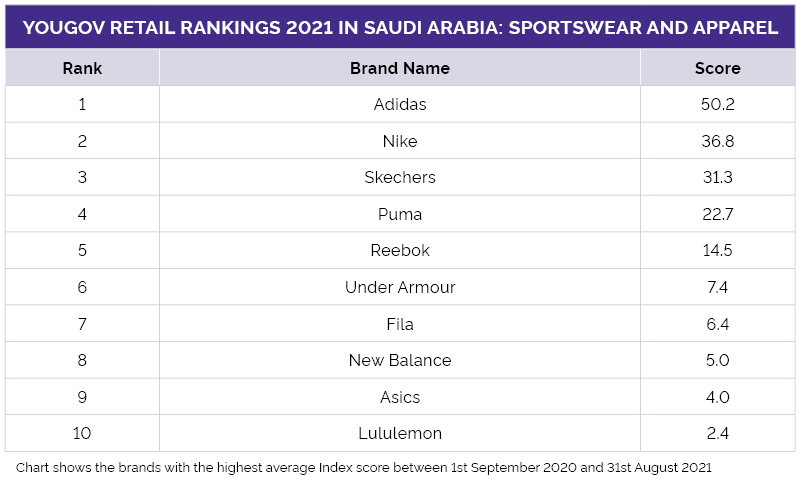The width and height of the screenshot is (800, 487).
Task: Click rank number 10 cell
Action: point(82,433)
